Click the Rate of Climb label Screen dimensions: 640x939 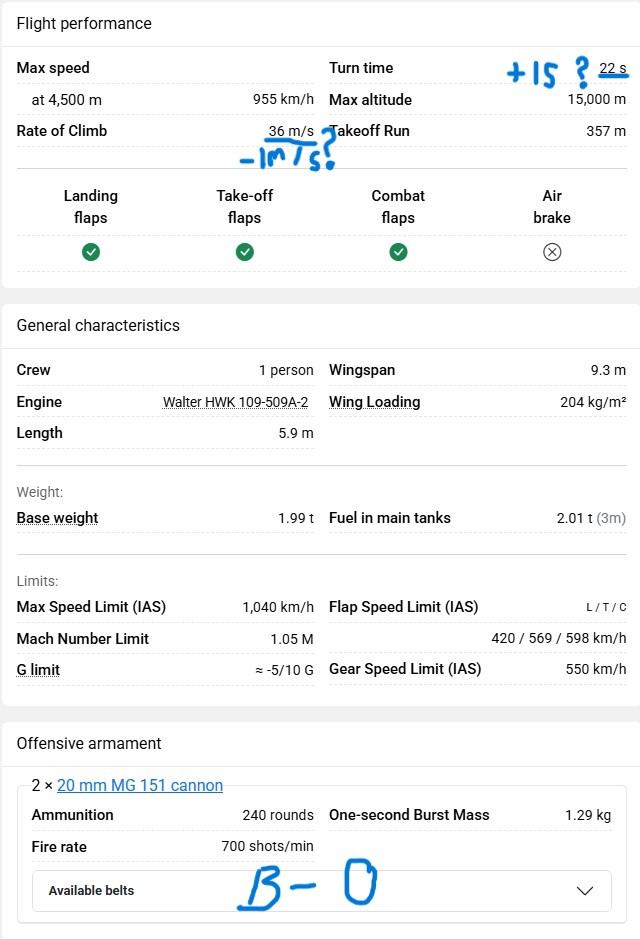pos(62,131)
